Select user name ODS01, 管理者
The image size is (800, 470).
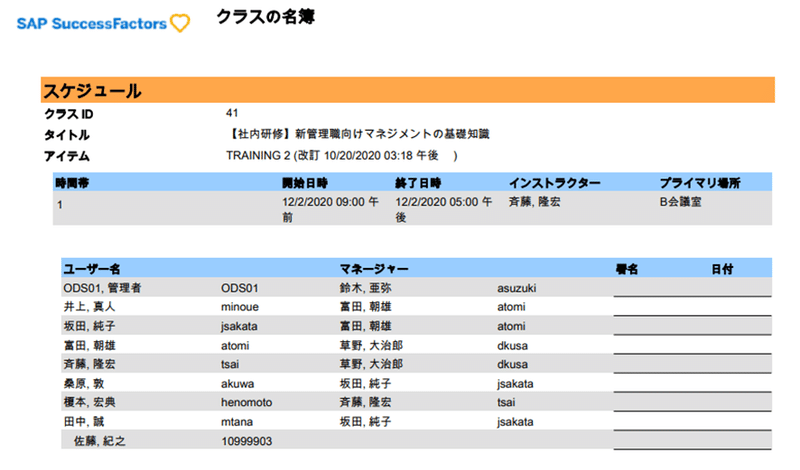click(x=102, y=288)
